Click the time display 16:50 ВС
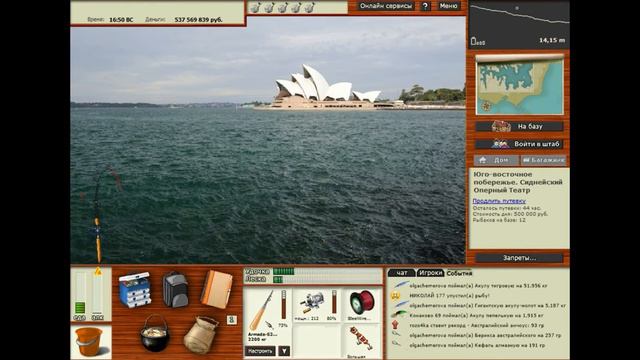This screenshot has height=360, width=640. [121, 20]
